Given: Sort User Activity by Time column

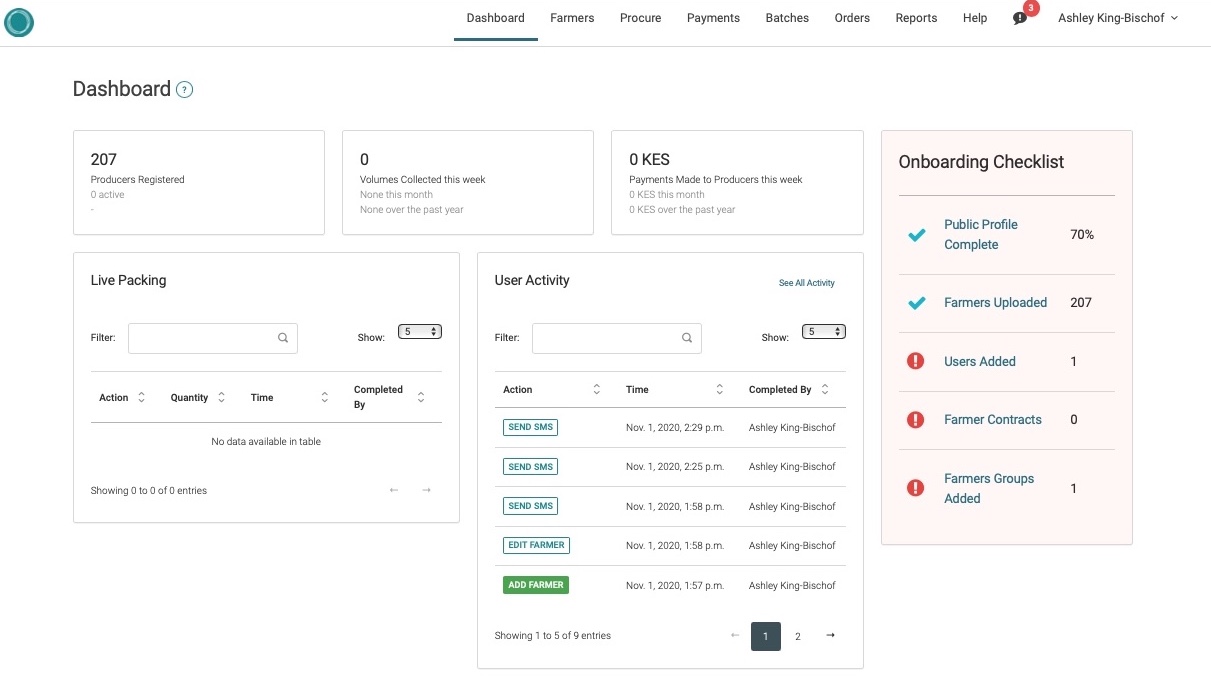Looking at the screenshot, I should tap(719, 389).
